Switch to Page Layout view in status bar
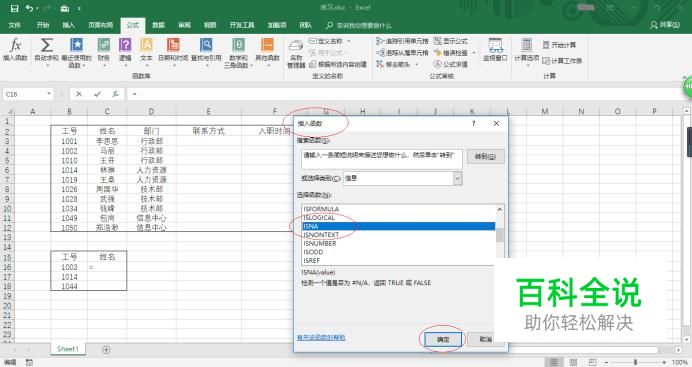 click(x=573, y=363)
